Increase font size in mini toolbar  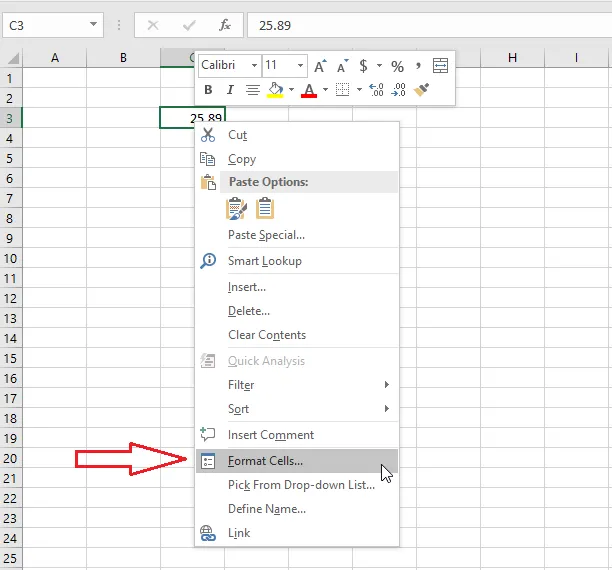tap(320, 66)
